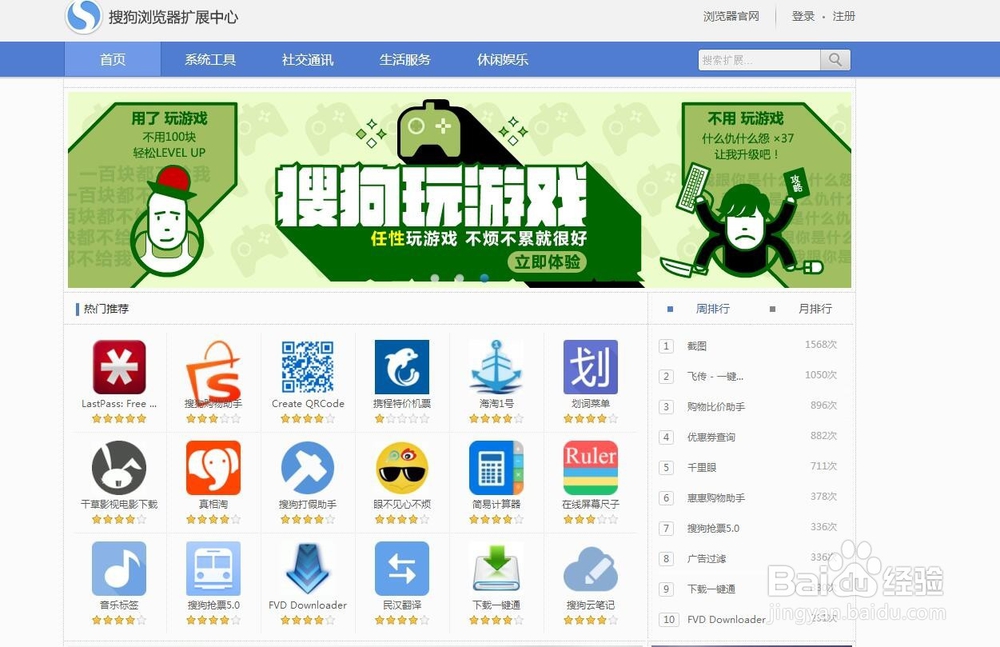Click the 民汉翻译 name label

[402, 605]
